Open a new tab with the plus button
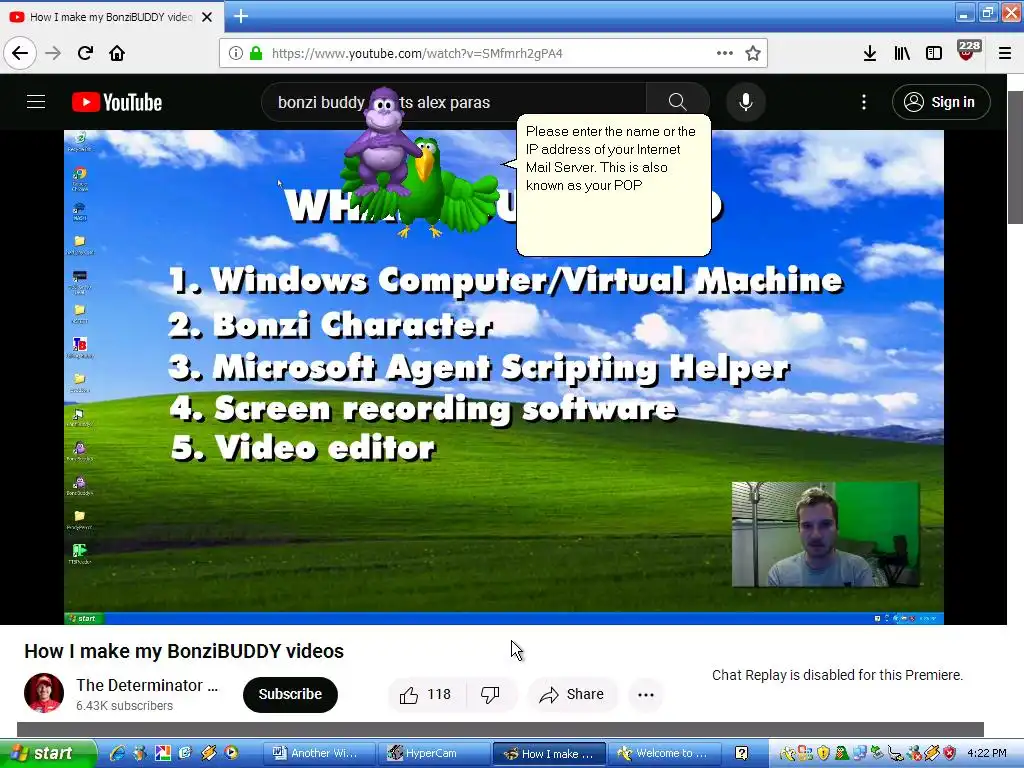The width and height of the screenshot is (1024, 768). (x=241, y=16)
